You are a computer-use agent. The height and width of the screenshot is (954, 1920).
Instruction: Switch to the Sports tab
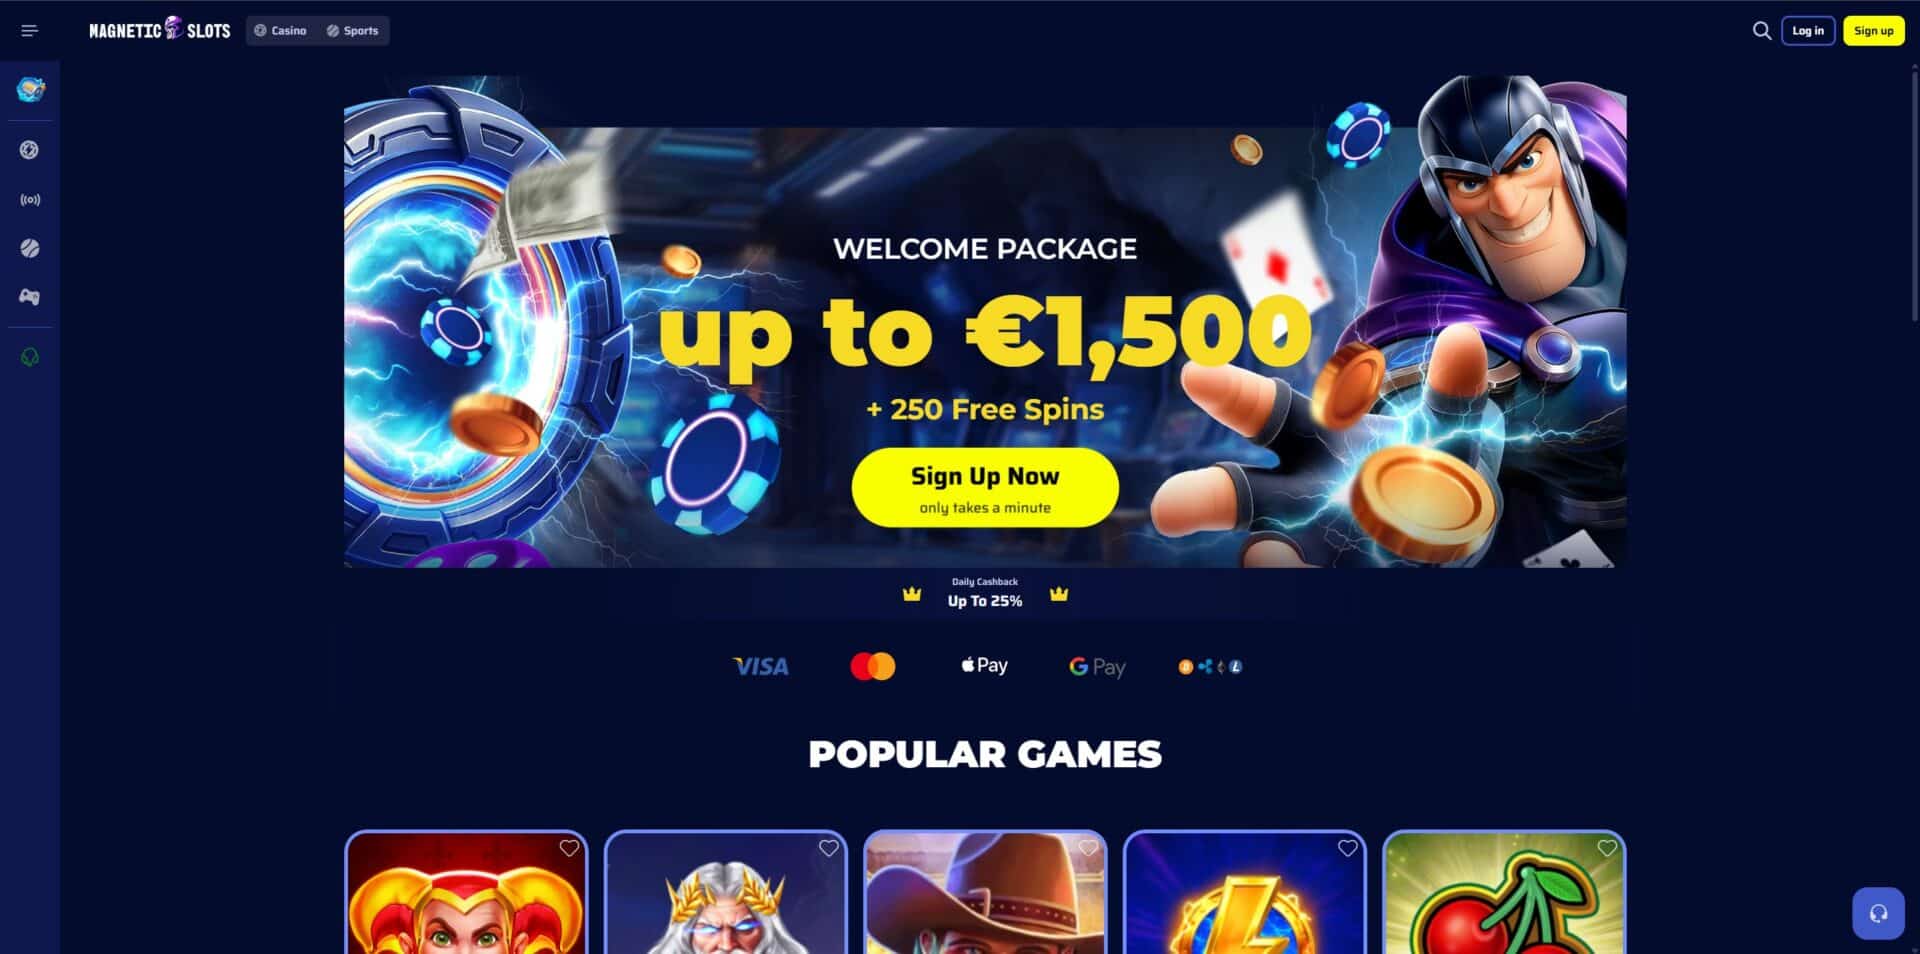pyautogui.click(x=352, y=31)
